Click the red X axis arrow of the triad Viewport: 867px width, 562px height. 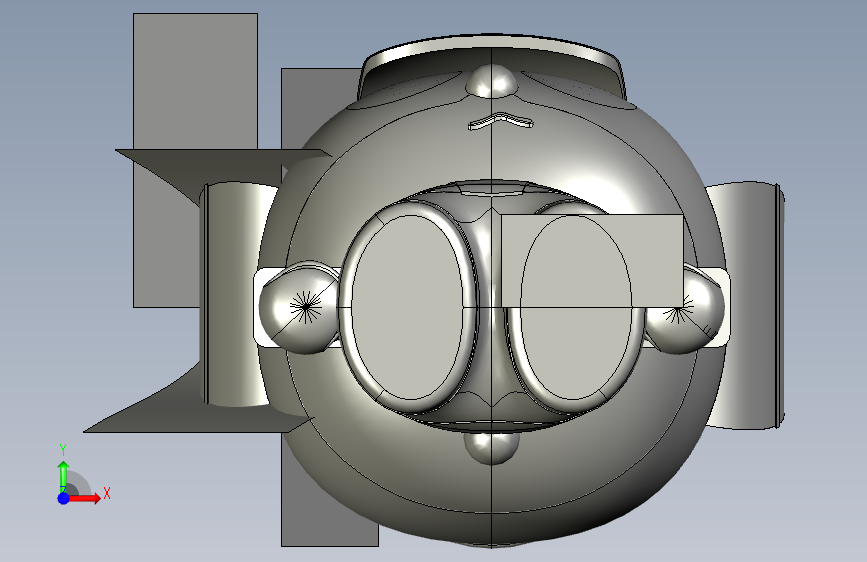85,498
